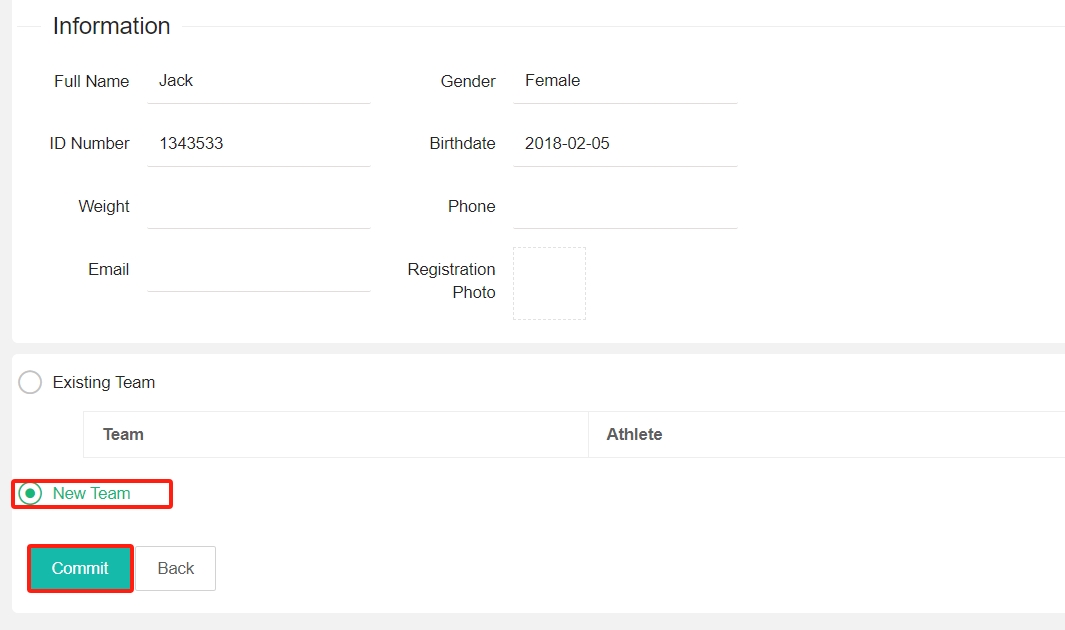Select the New Team radio button
Viewport: 1065px width, 630px height.
(30, 493)
